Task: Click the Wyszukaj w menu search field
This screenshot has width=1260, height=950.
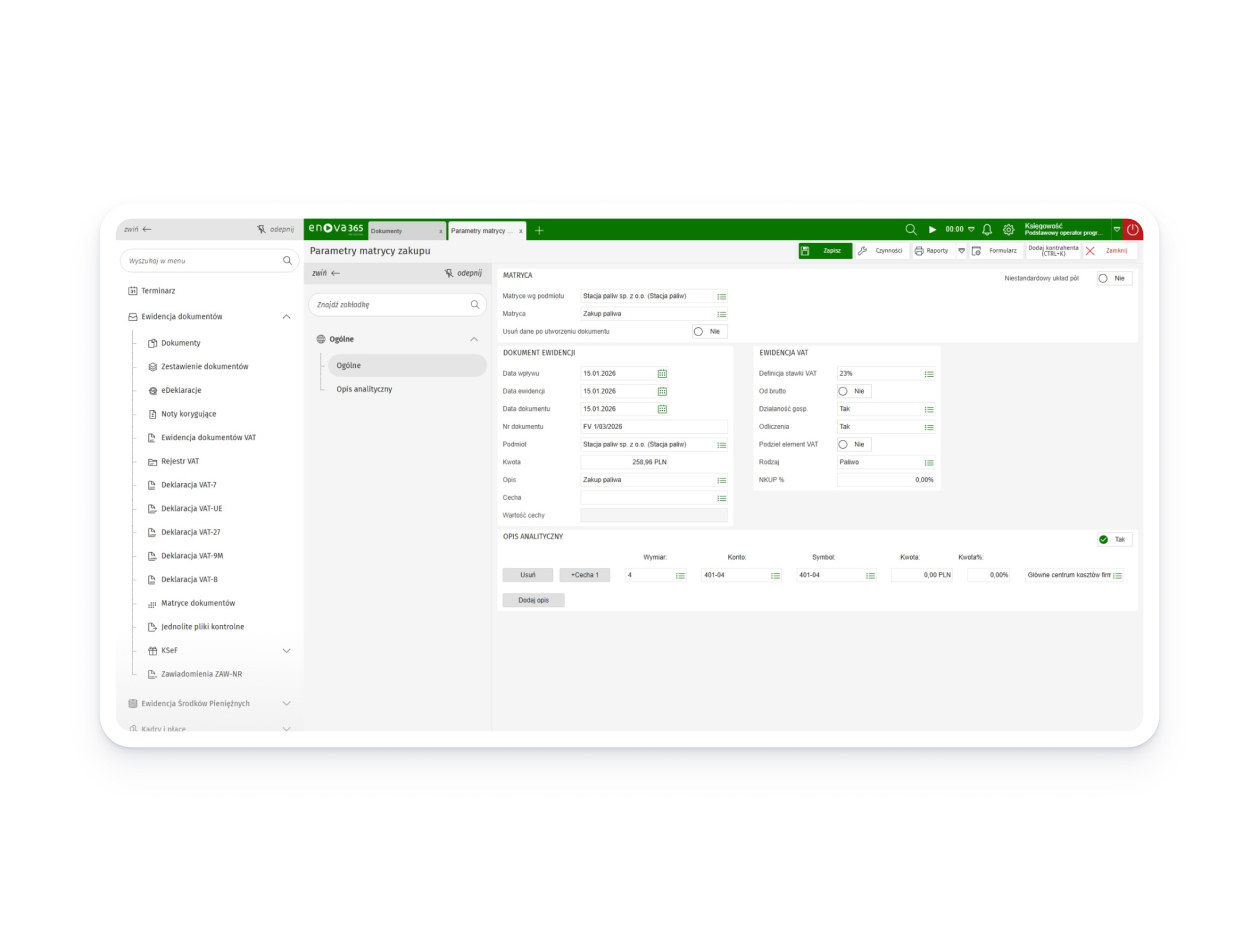Action: pos(210,261)
